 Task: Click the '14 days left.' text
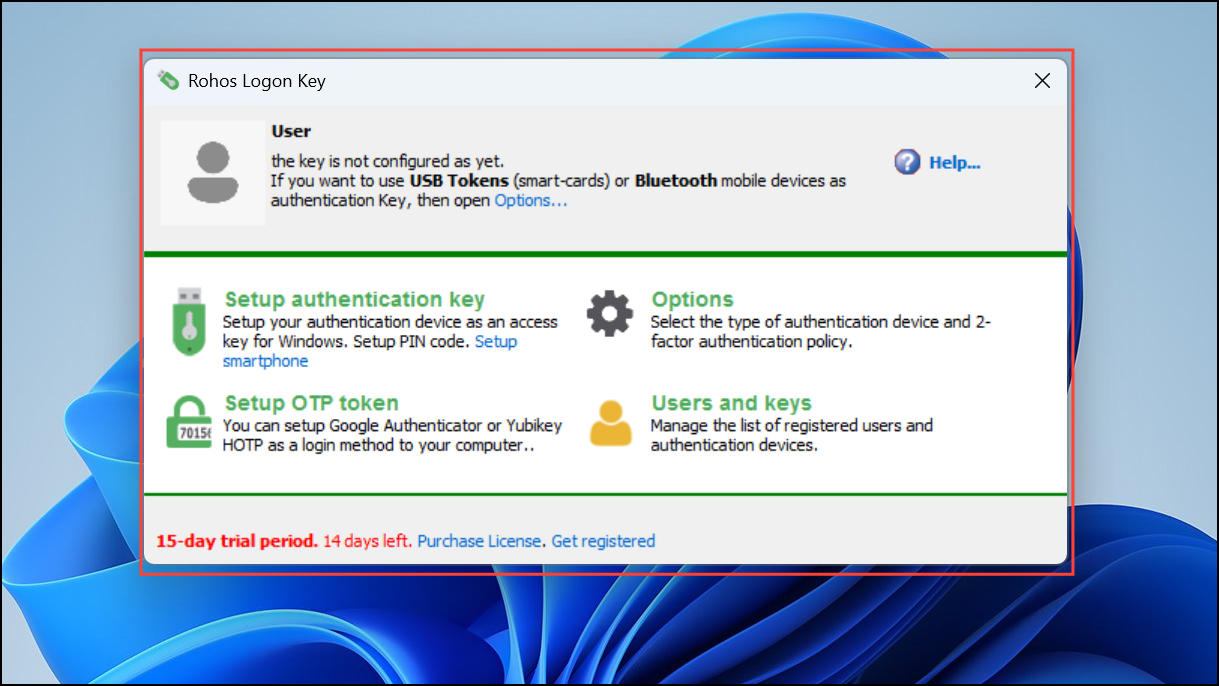pos(367,541)
